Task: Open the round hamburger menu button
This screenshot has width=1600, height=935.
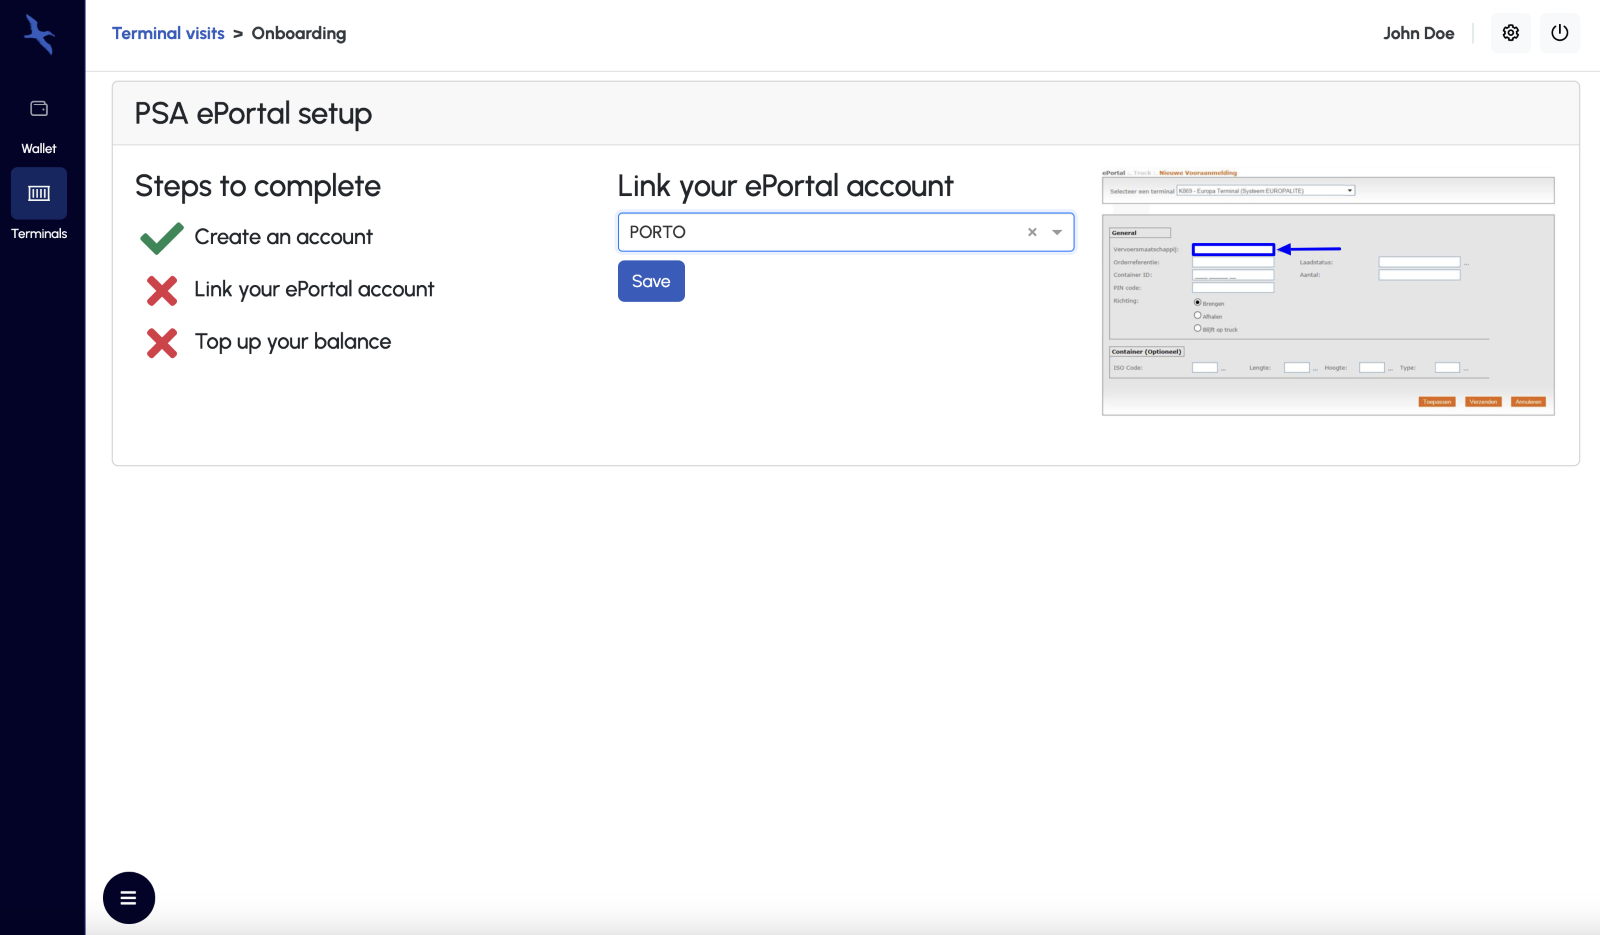Action: (x=129, y=898)
